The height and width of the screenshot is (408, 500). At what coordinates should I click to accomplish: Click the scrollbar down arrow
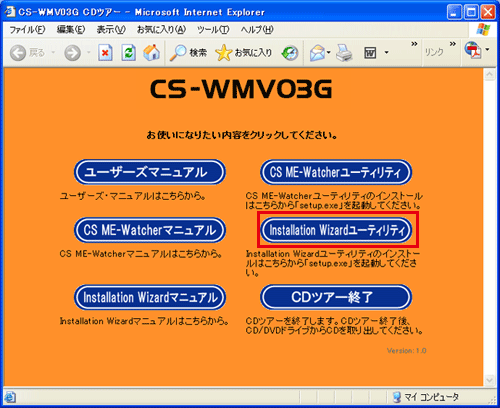[489, 380]
